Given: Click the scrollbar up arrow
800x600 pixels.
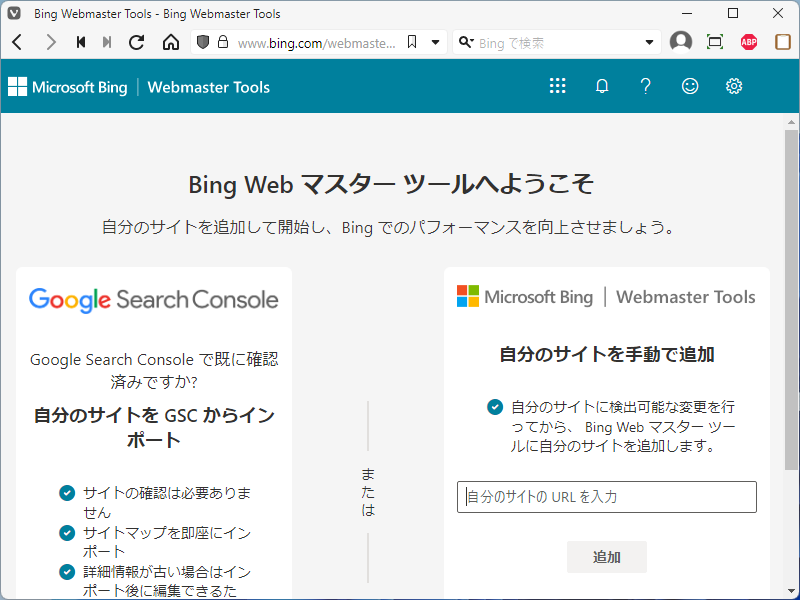Looking at the screenshot, I should [791, 122].
